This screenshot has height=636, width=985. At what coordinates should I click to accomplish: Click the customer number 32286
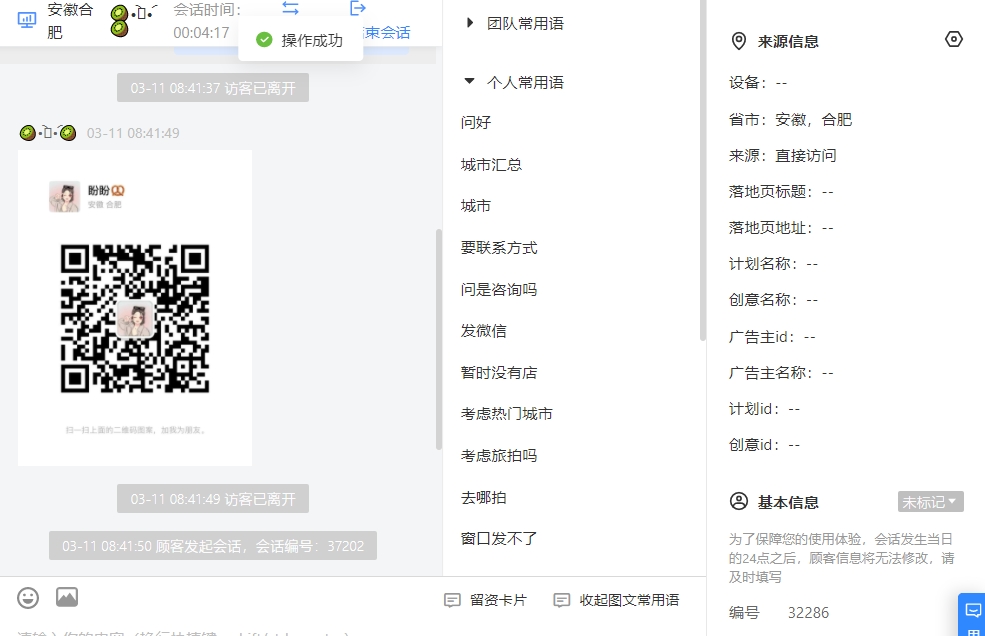[808, 613]
